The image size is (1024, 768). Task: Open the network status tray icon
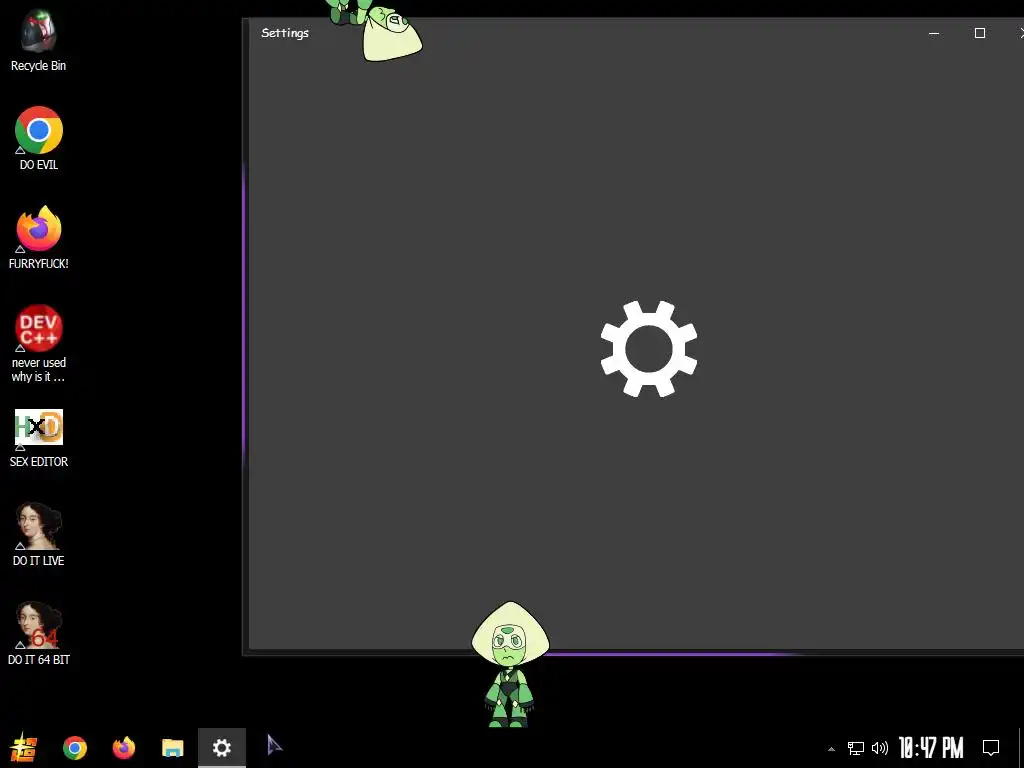coord(856,748)
